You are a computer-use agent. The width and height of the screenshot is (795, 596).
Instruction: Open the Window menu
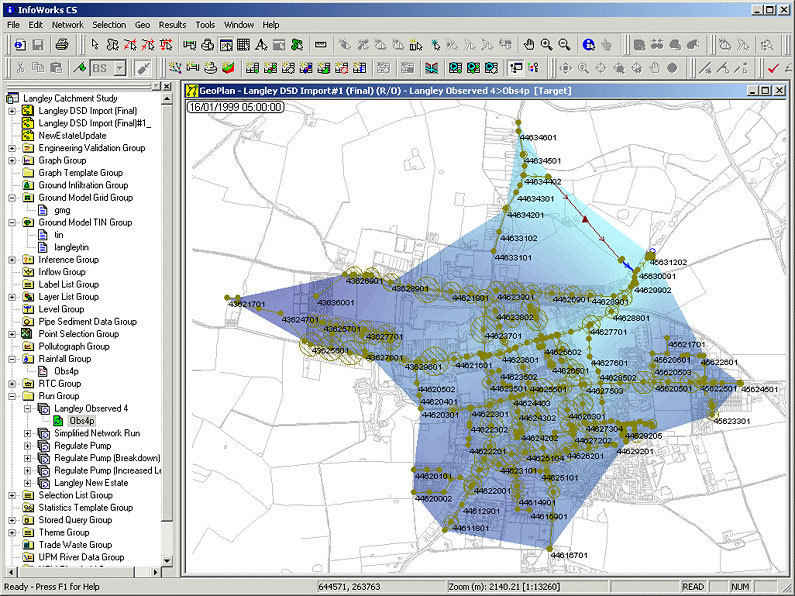[239, 25]
